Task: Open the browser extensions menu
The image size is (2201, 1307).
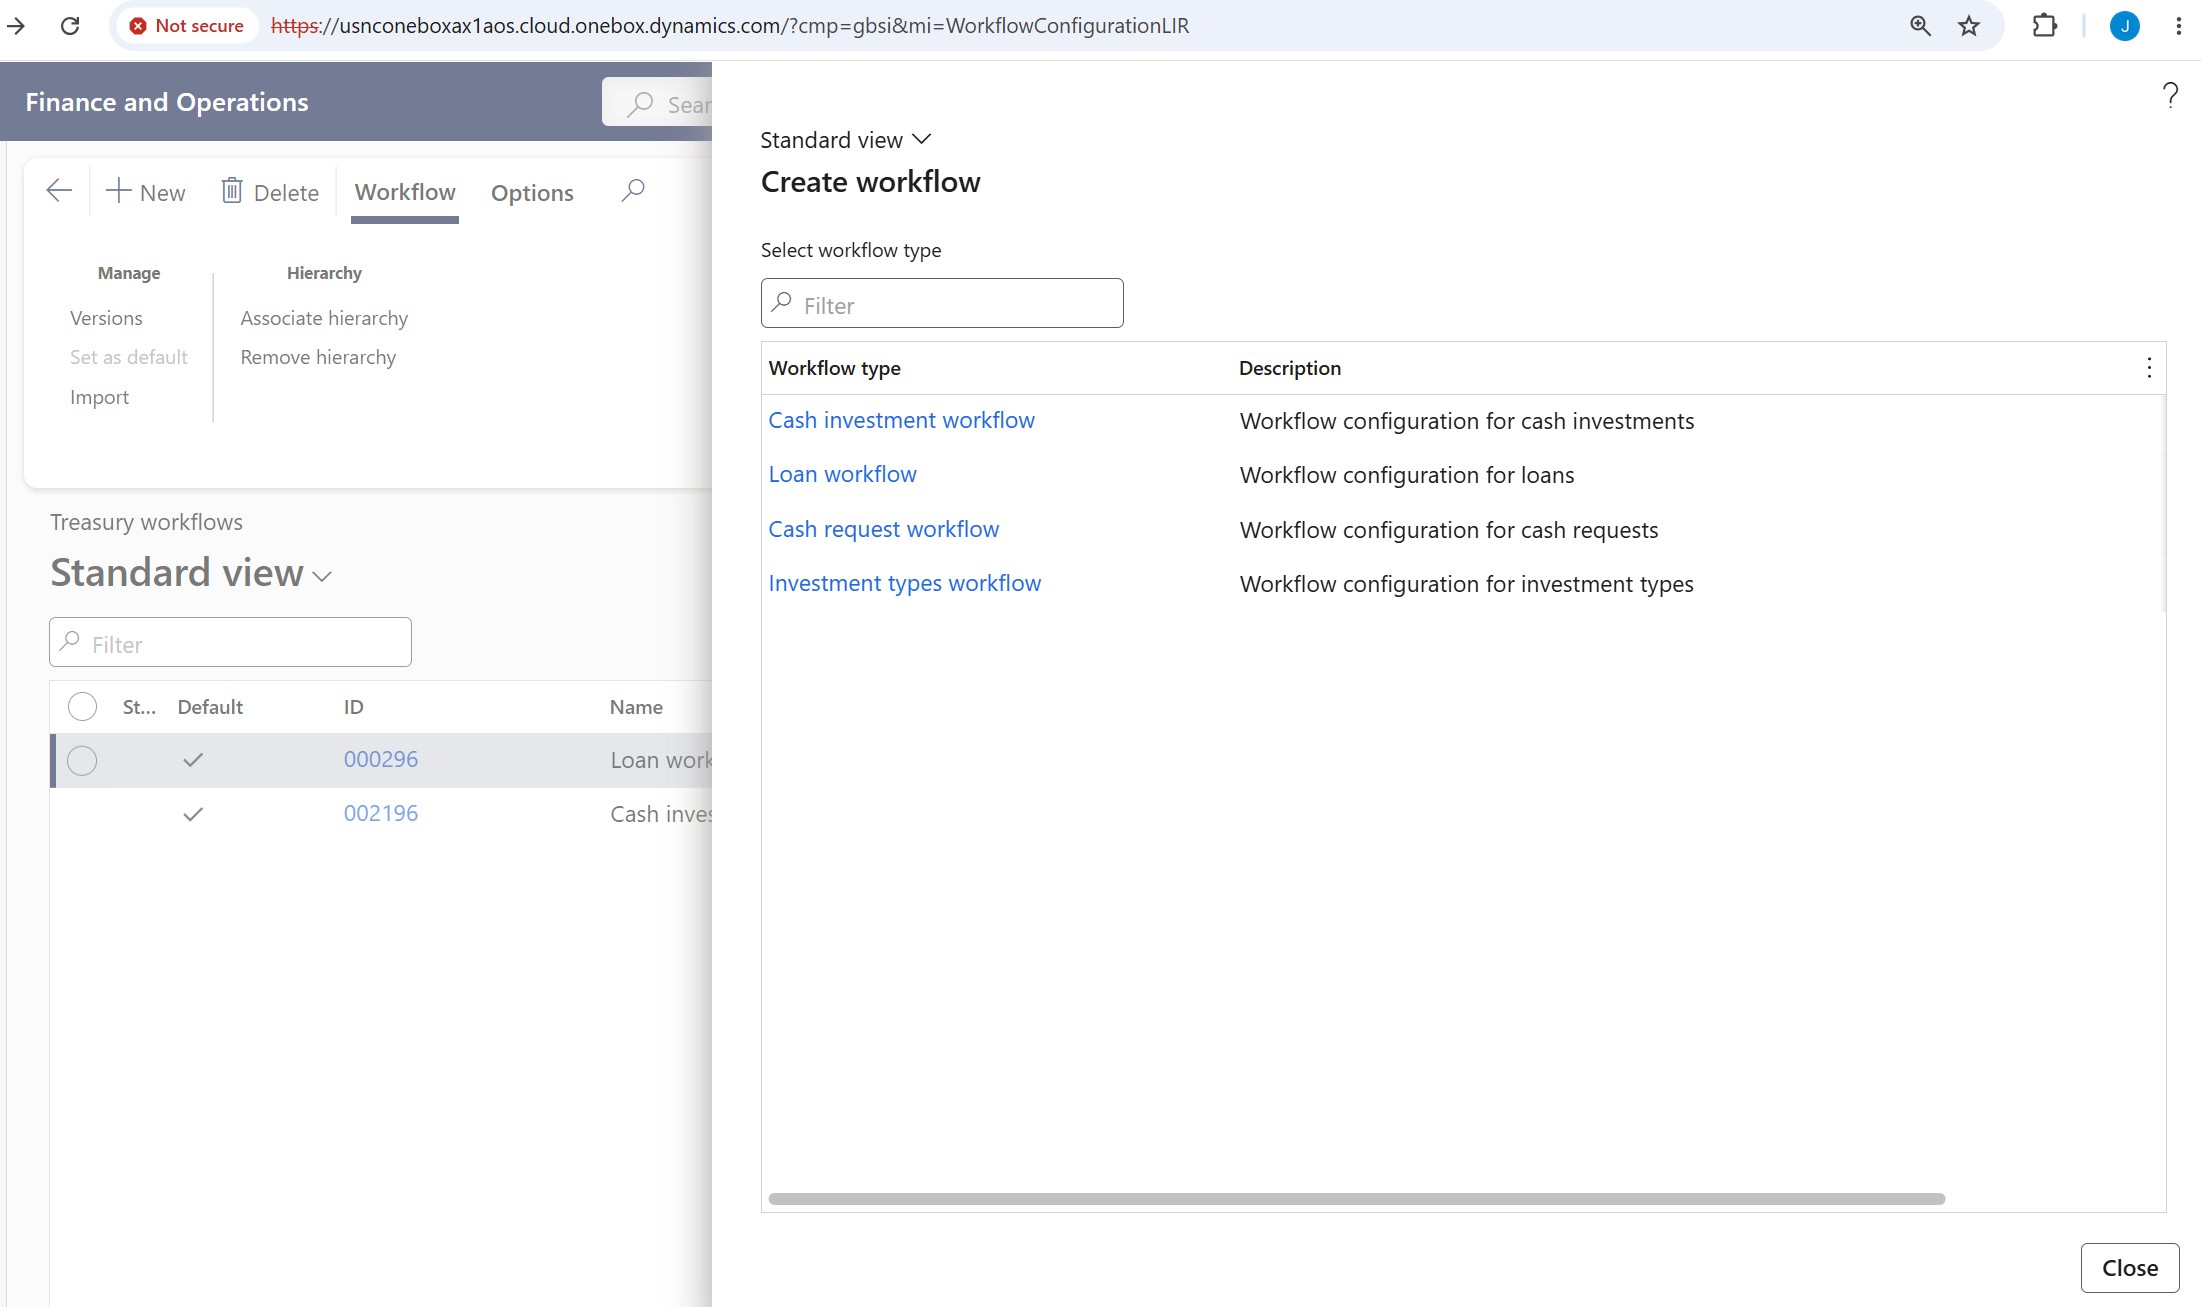Action: tap(2045, 26)
